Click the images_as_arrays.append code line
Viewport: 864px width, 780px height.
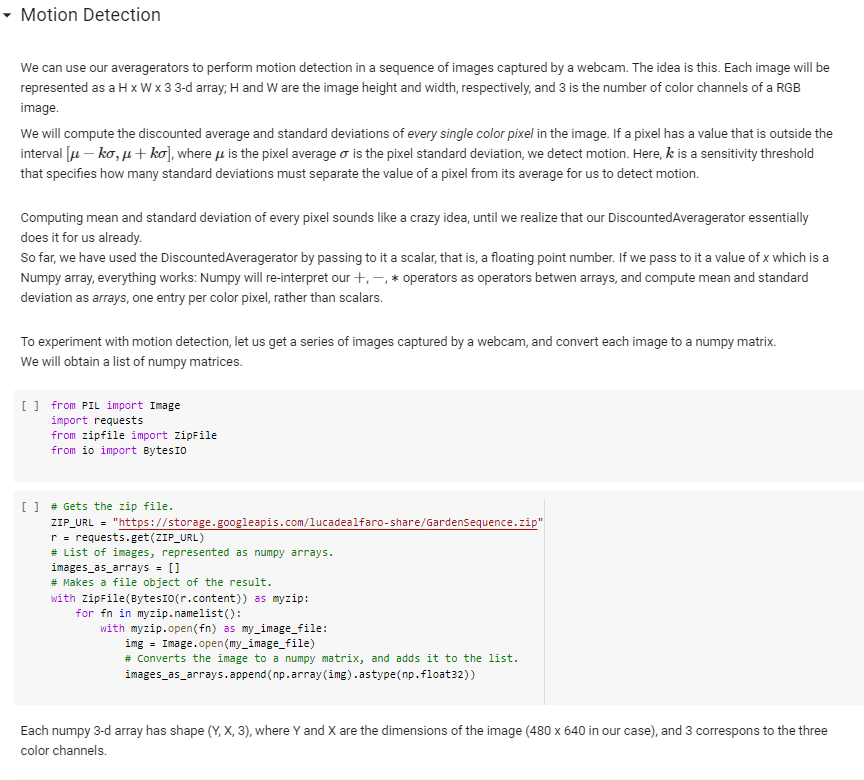point(300,674)
